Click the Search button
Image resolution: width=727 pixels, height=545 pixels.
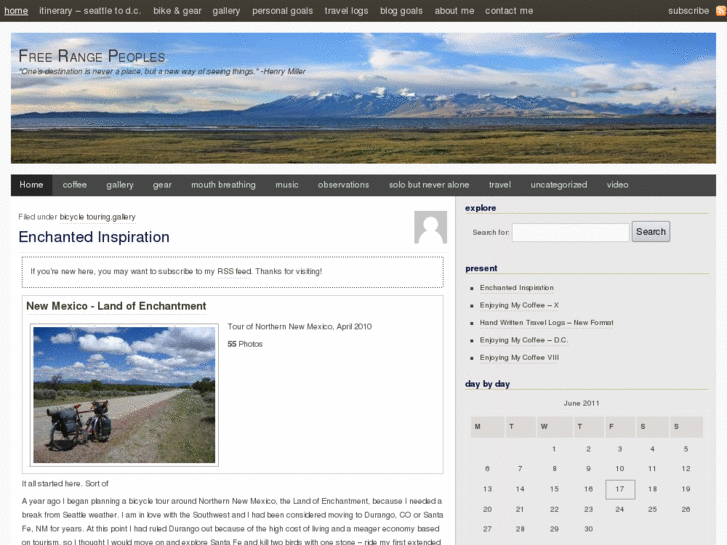(650, 231)
